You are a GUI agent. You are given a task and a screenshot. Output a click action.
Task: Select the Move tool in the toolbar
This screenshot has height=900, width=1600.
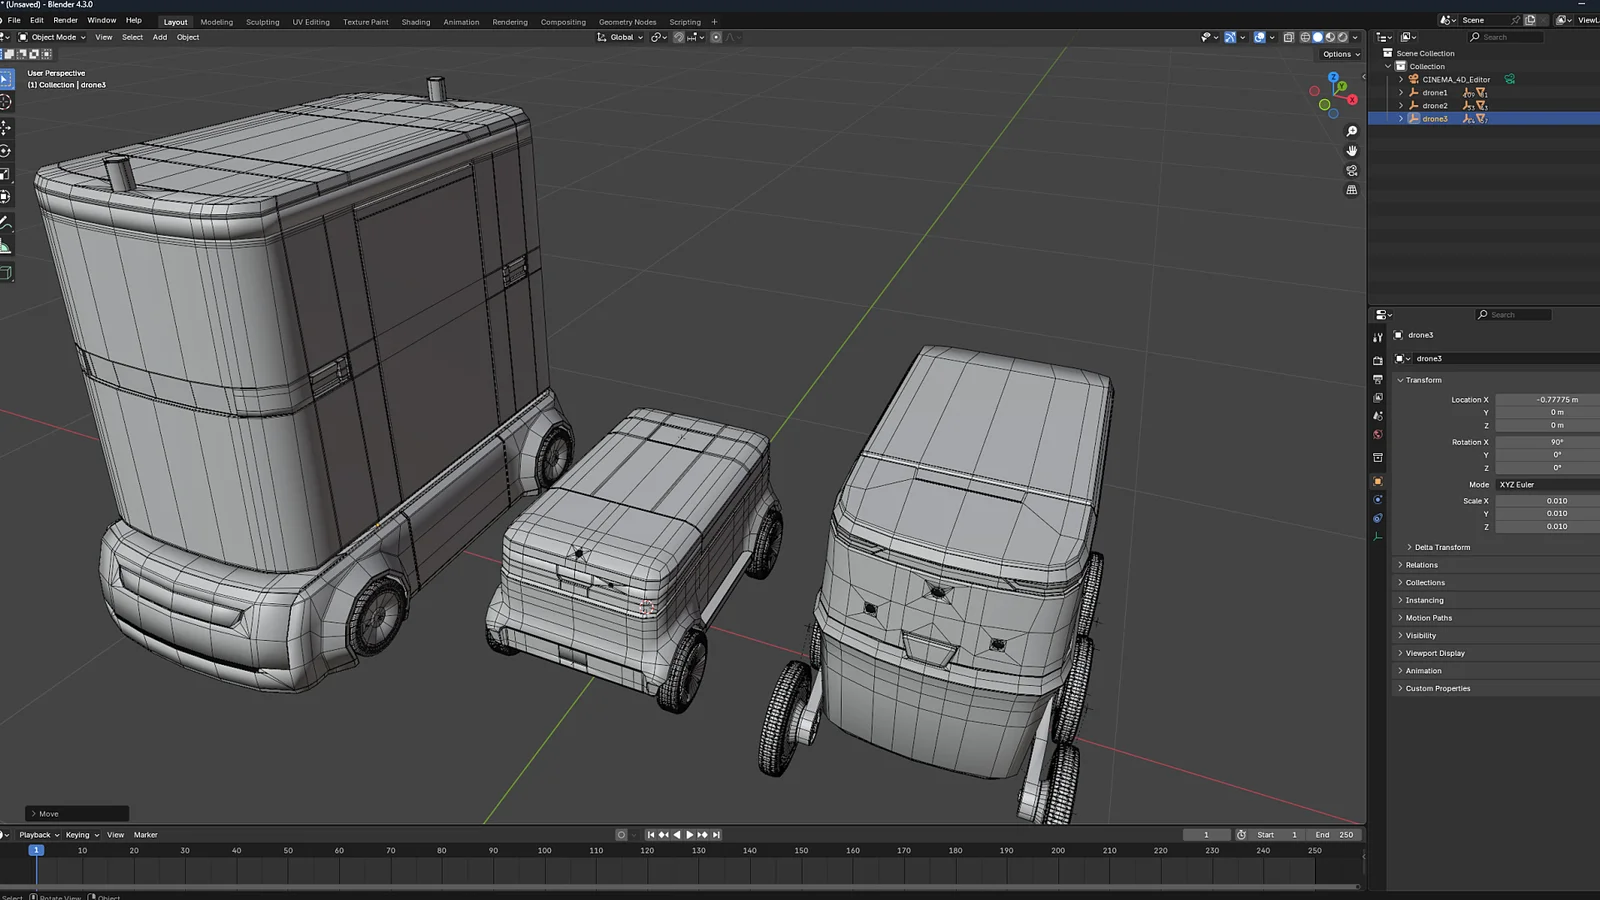(x=6, y=127)
